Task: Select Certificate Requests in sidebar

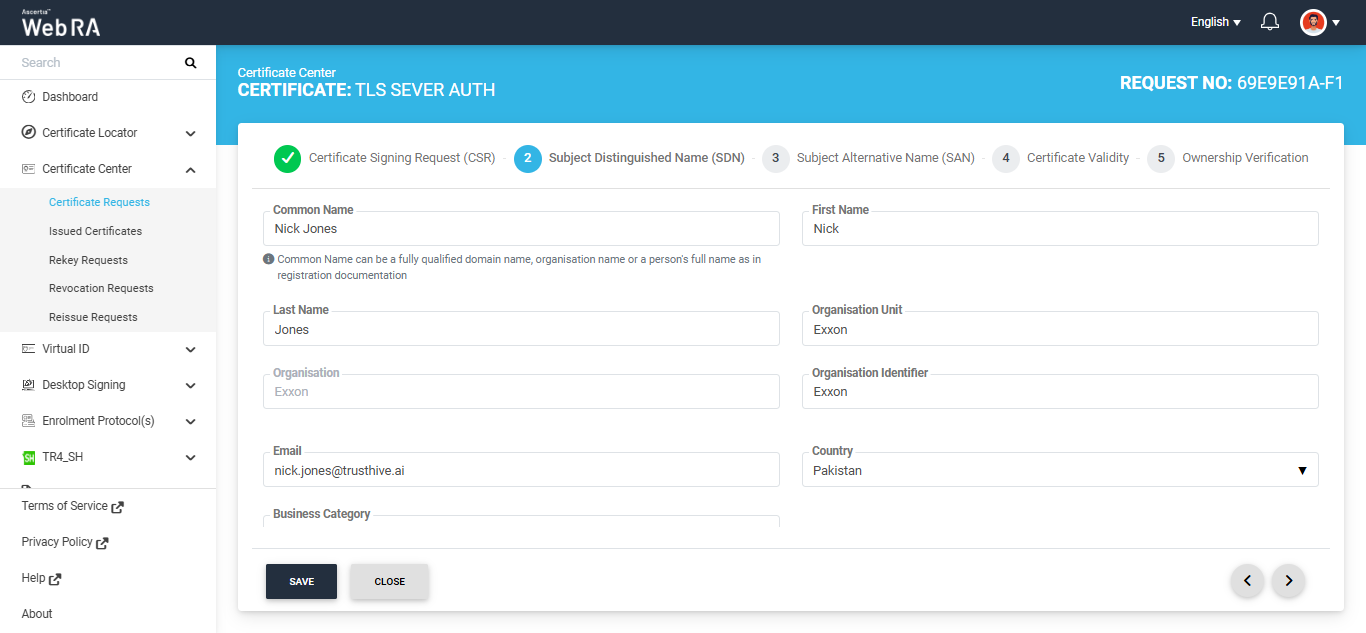Action: click(x=99, y=202)
